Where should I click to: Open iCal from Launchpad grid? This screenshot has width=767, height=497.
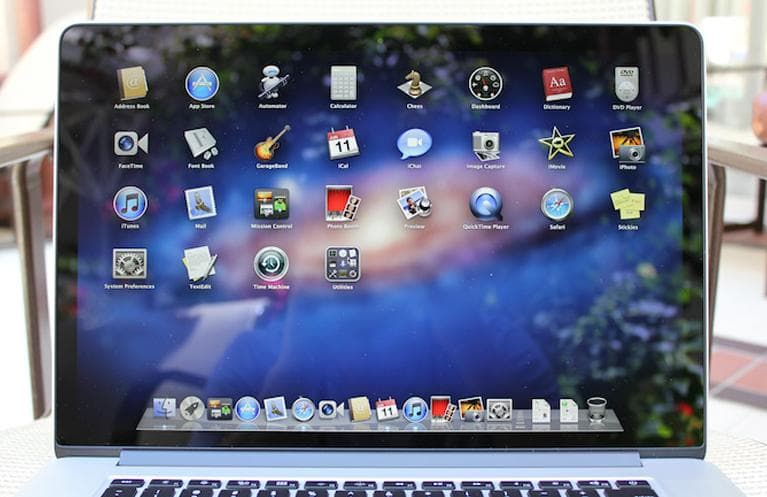click(343, 143)
